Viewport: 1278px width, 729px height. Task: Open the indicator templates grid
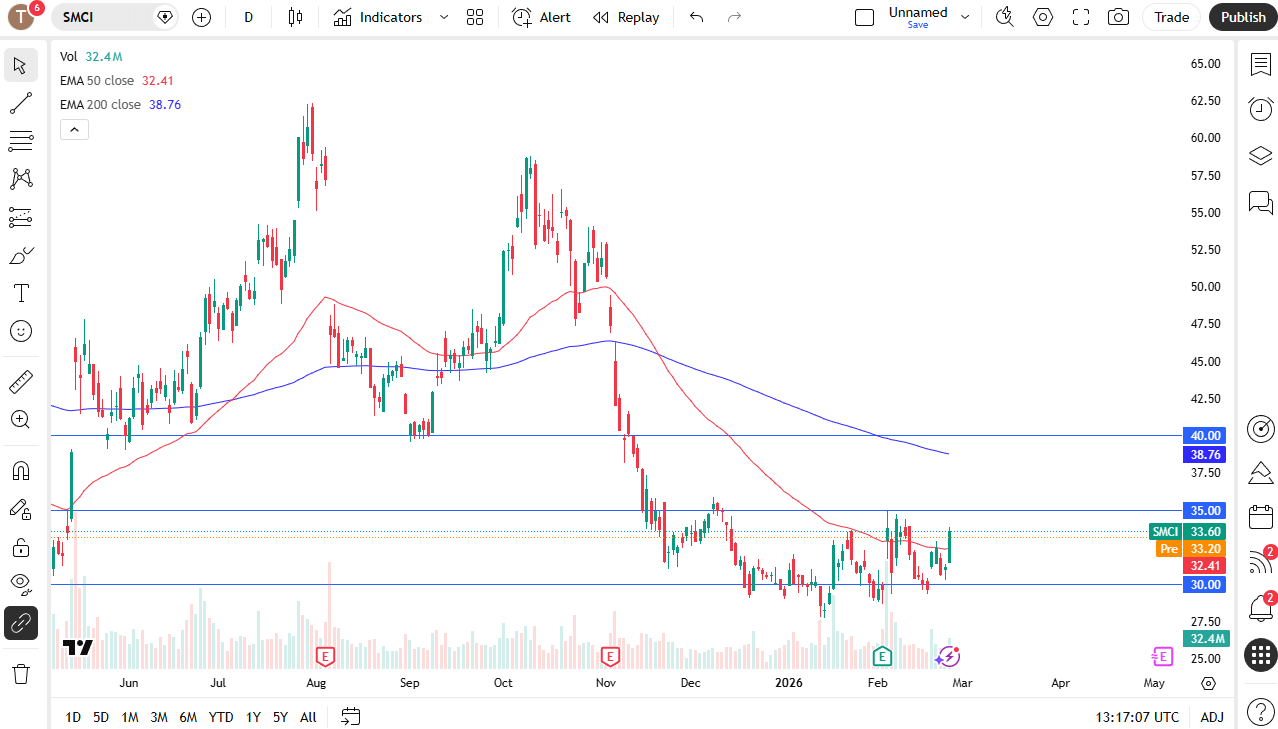(475, 17)
